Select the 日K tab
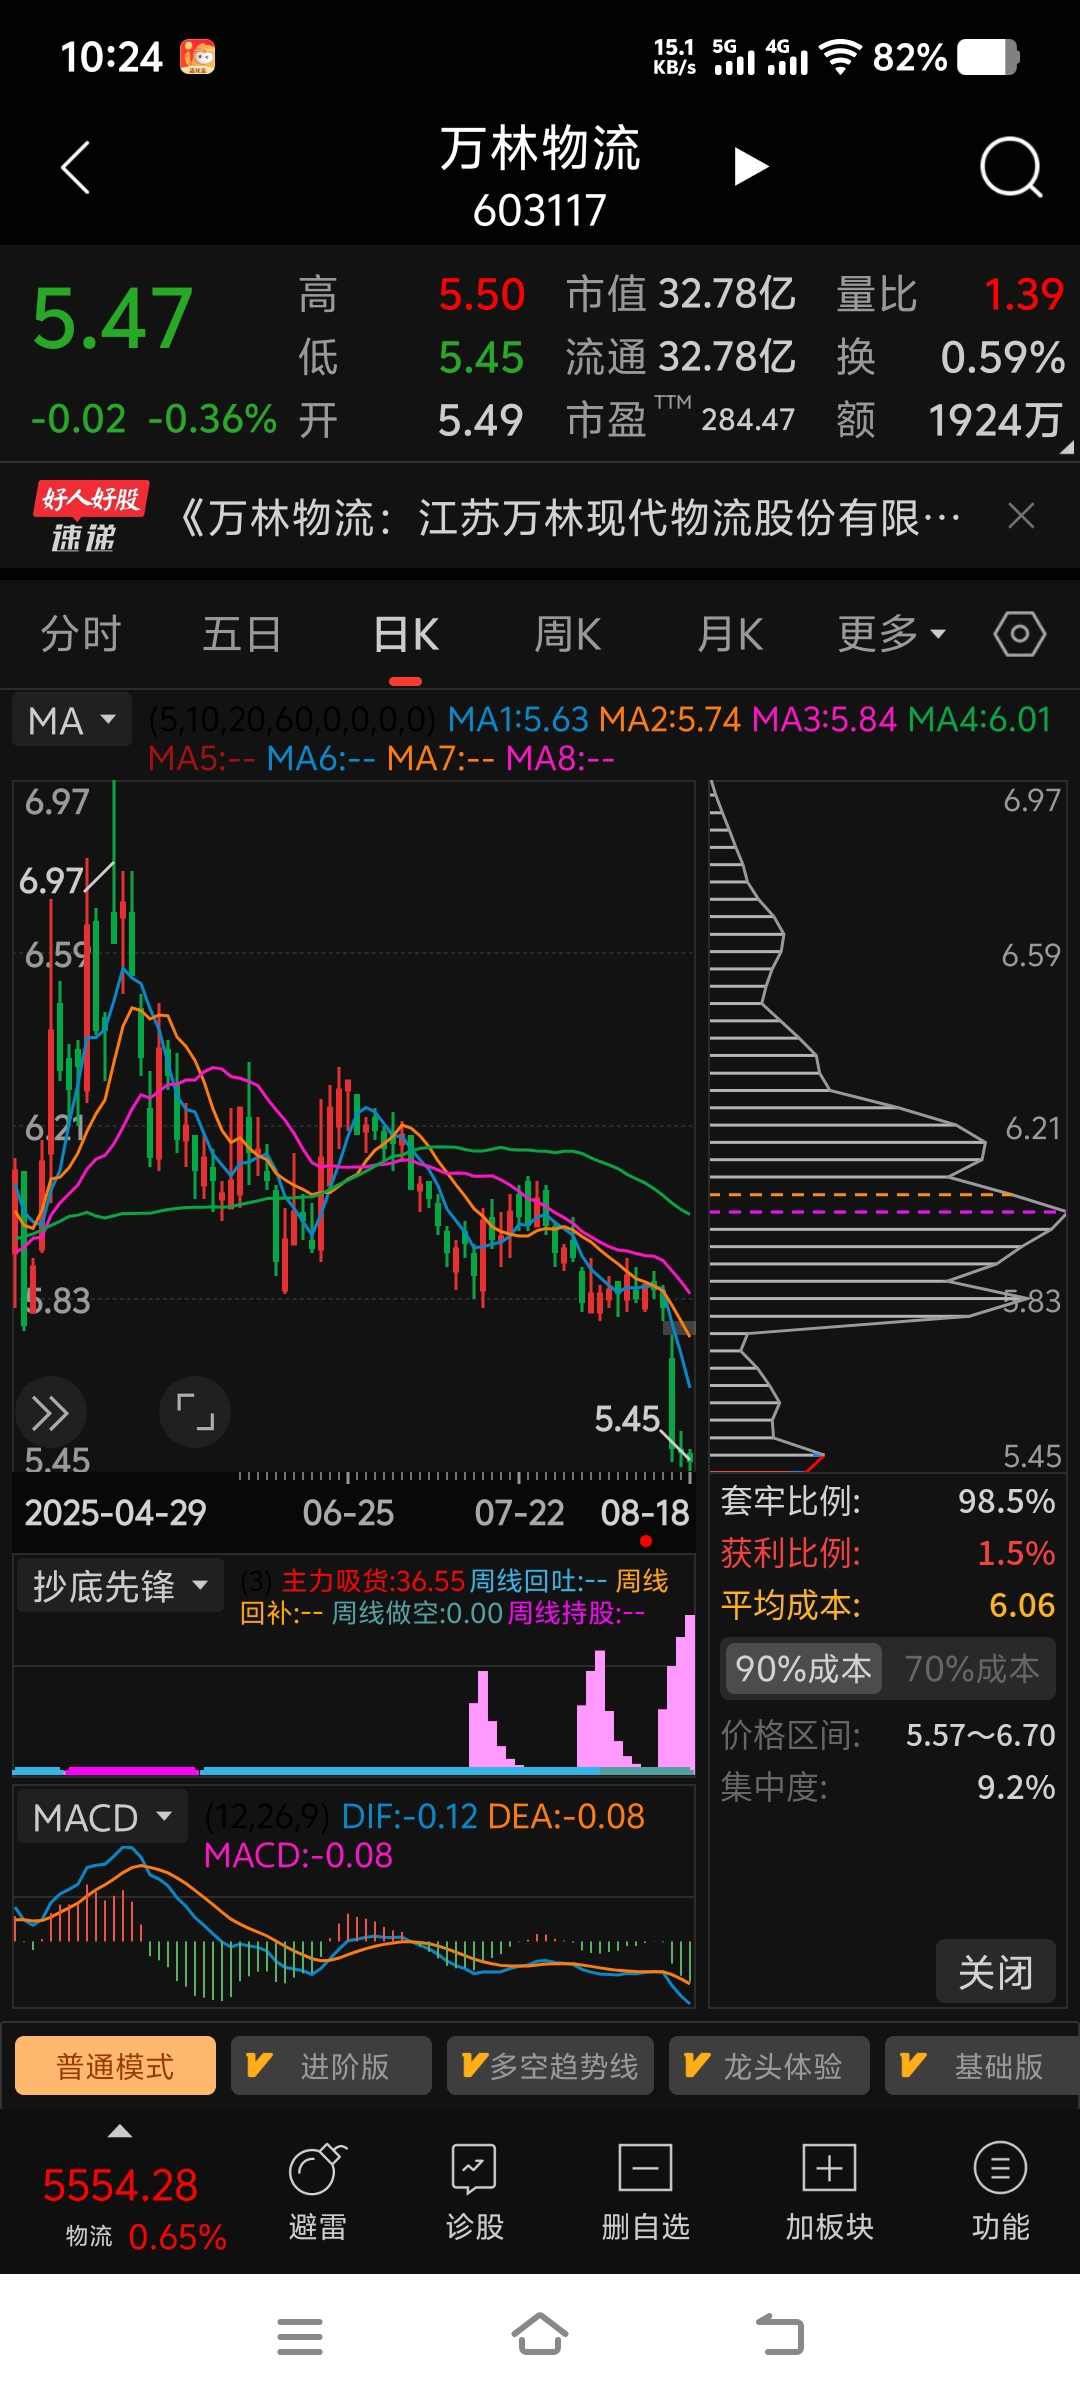 (405, 634)
